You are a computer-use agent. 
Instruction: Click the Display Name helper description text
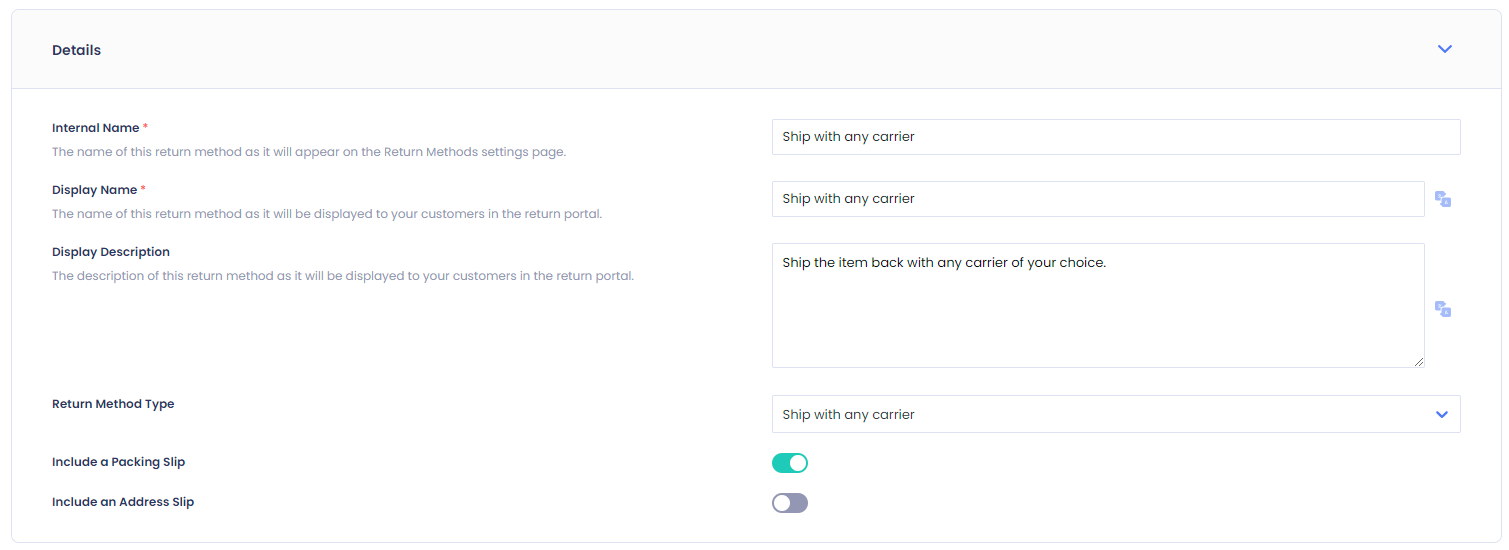click(327, 214)
